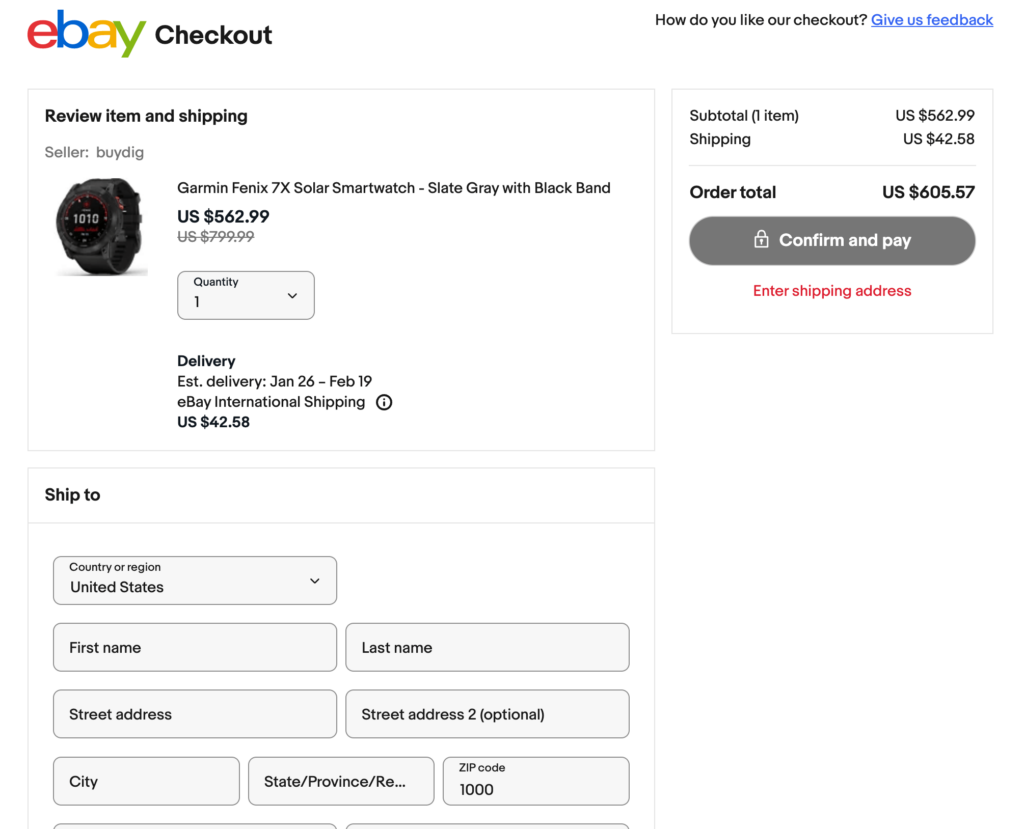
Task: Click the Country or region chevron arrow
Action: click(x=315, y=581)
